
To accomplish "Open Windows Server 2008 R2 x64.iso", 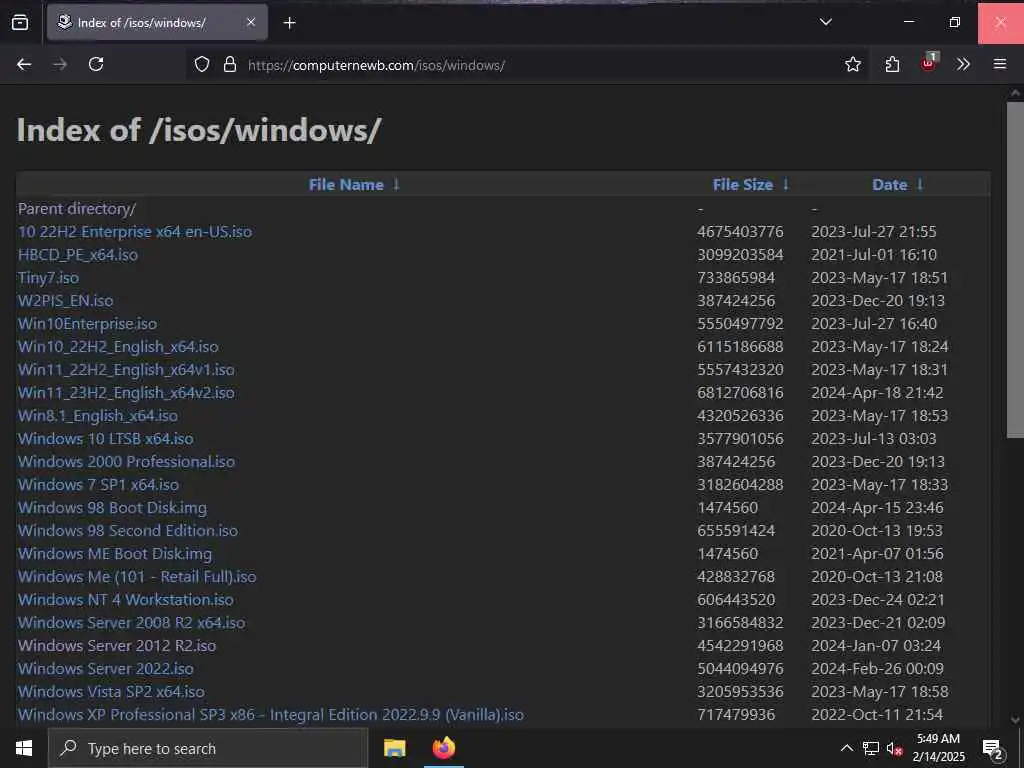I will 132,622.
